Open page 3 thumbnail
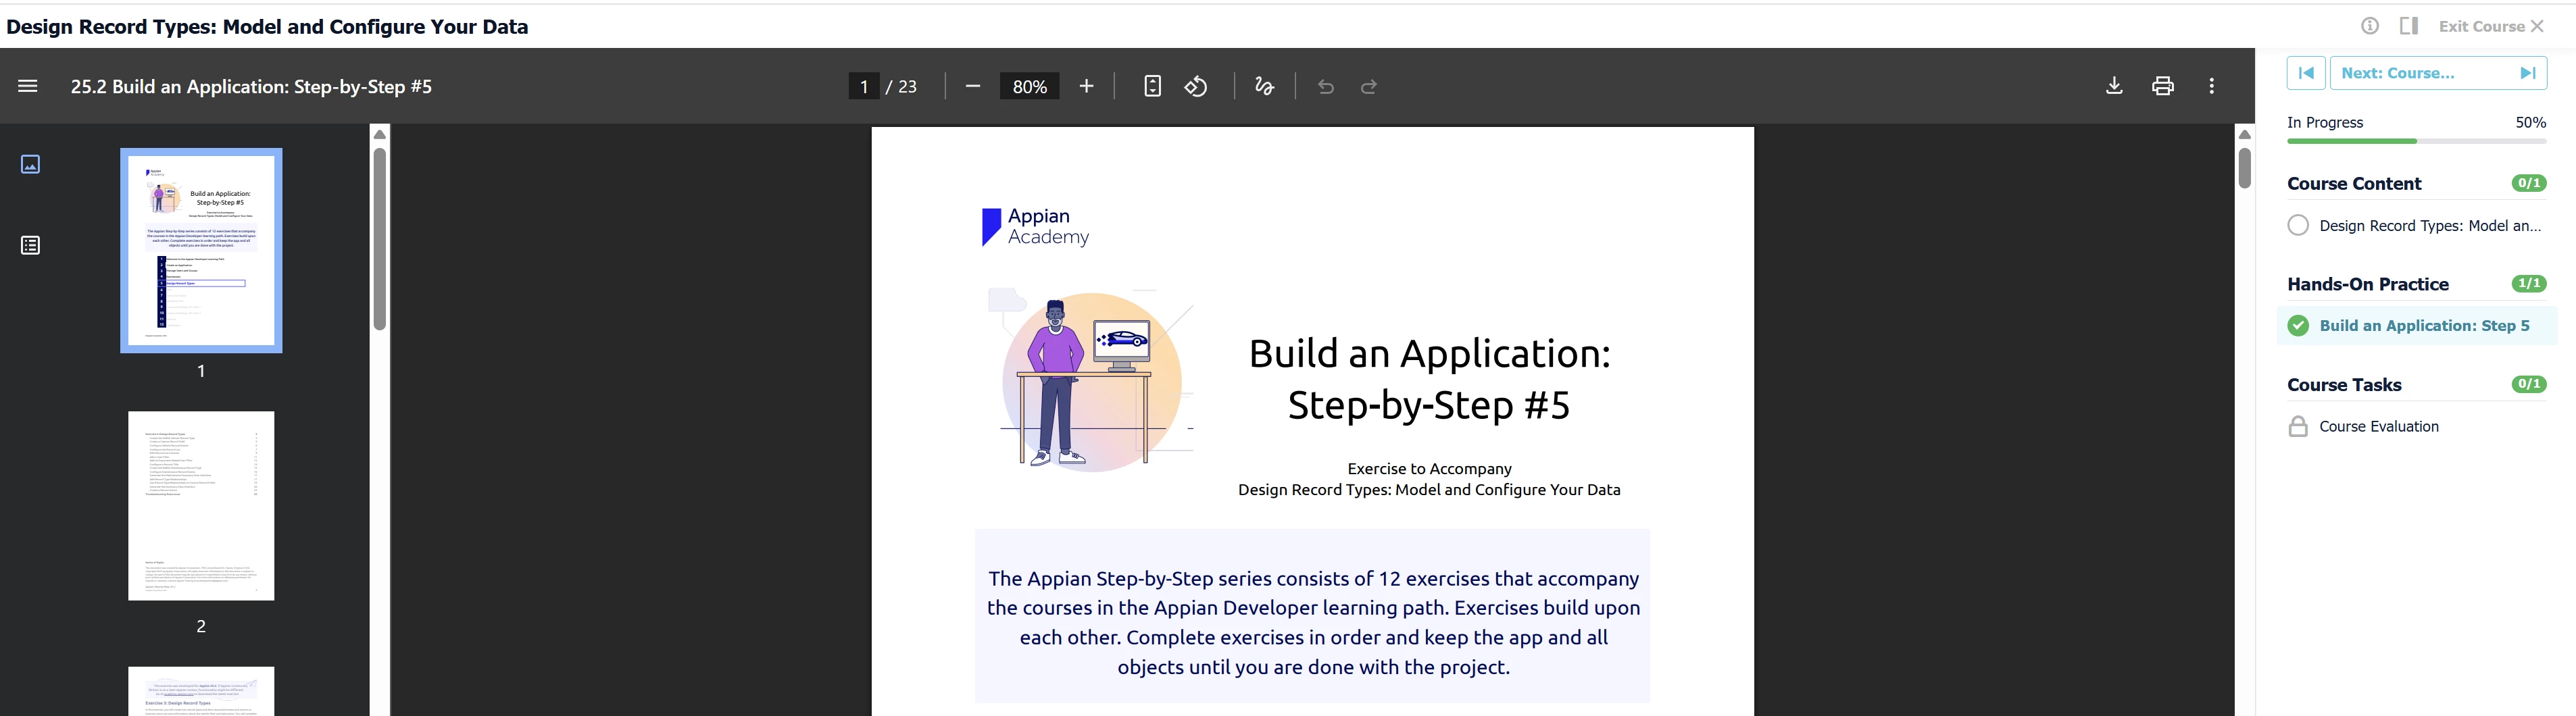The image size is (2576, 716). tap(201, 691)
